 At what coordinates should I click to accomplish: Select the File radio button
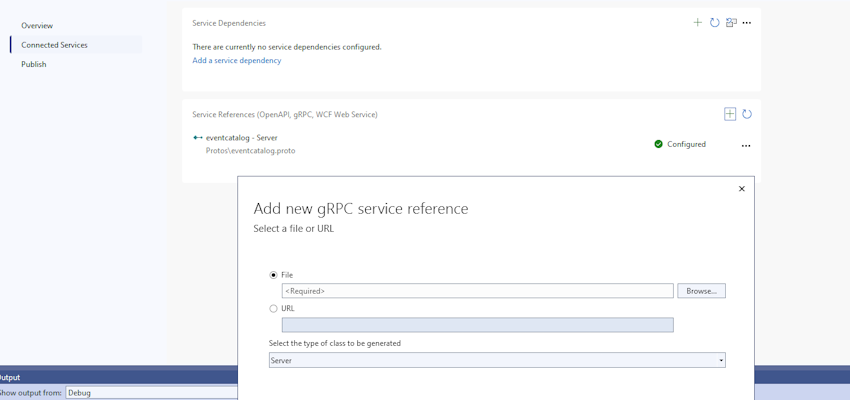[273, 275]
